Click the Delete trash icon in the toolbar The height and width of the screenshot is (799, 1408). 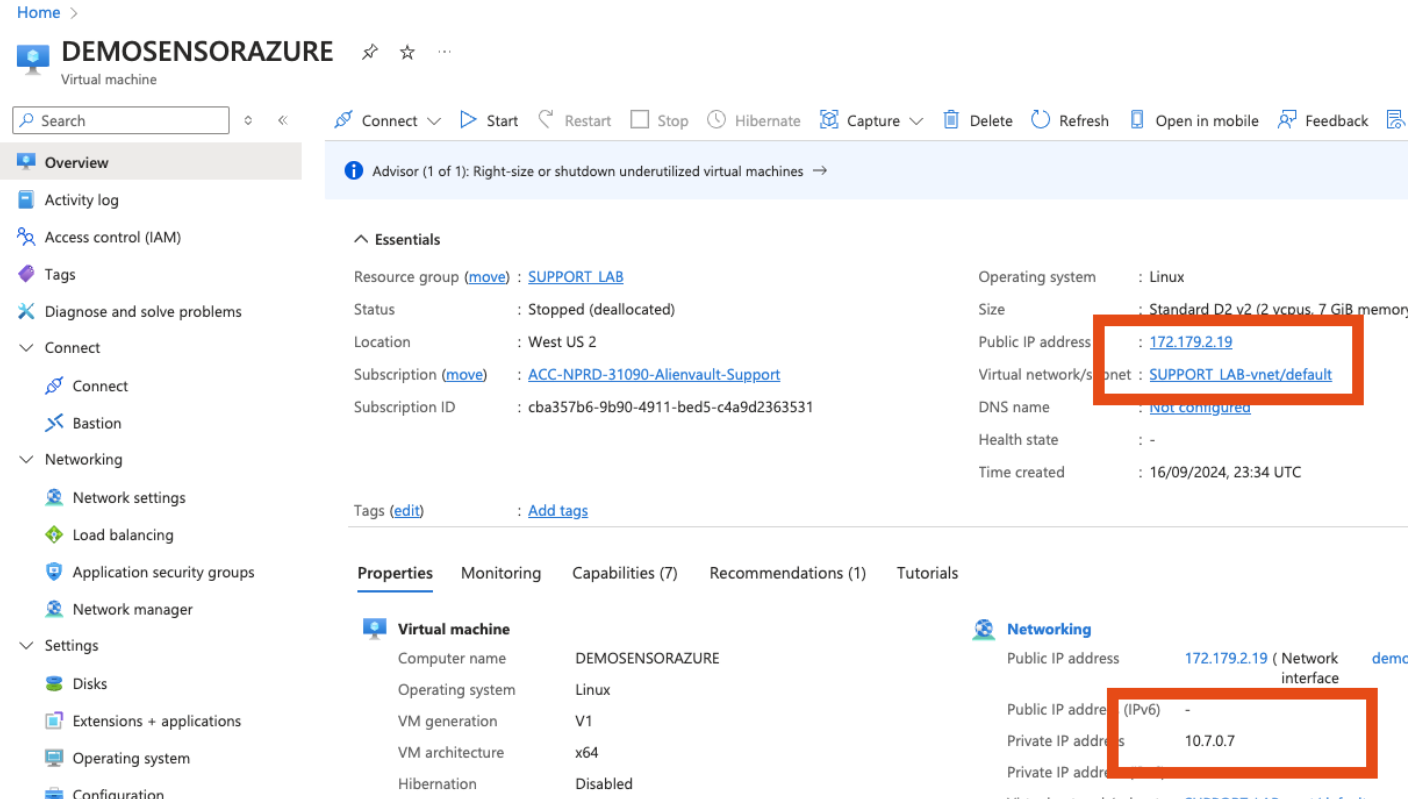(x=951, y=120)
